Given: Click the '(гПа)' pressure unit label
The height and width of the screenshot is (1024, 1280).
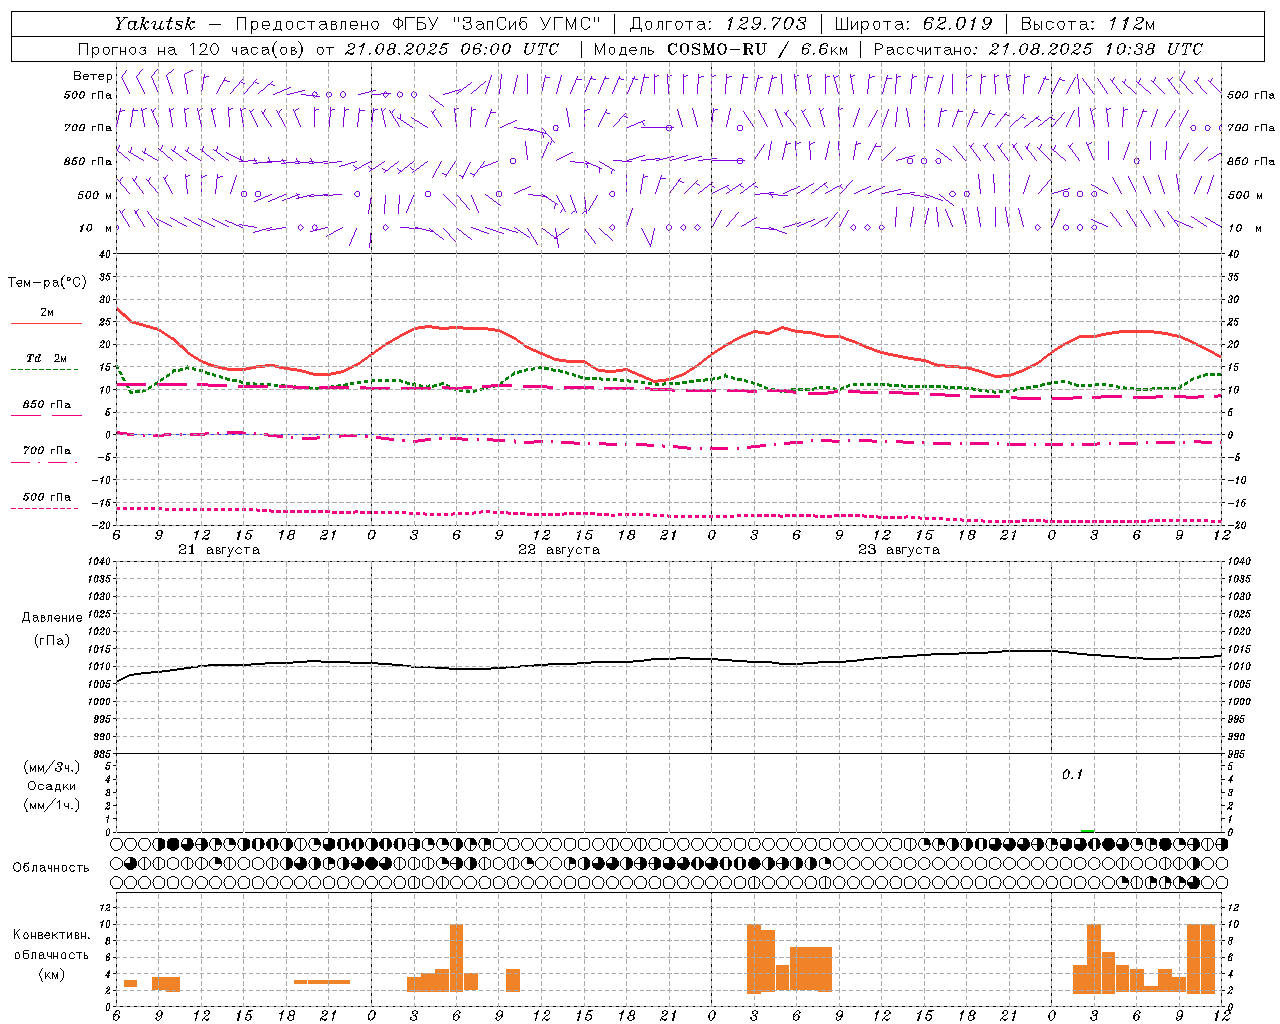Looking at the screenshot, I should point(52,640).
